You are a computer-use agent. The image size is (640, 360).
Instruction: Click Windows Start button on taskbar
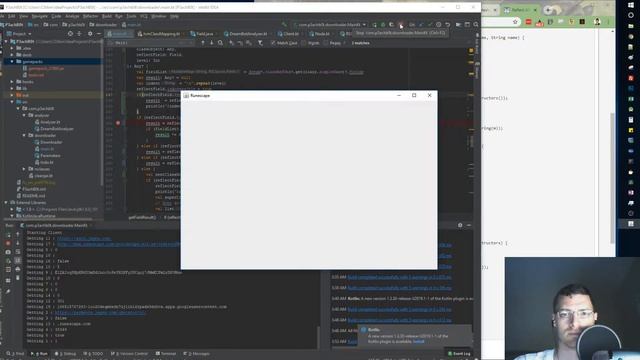[x=631, y=5]
